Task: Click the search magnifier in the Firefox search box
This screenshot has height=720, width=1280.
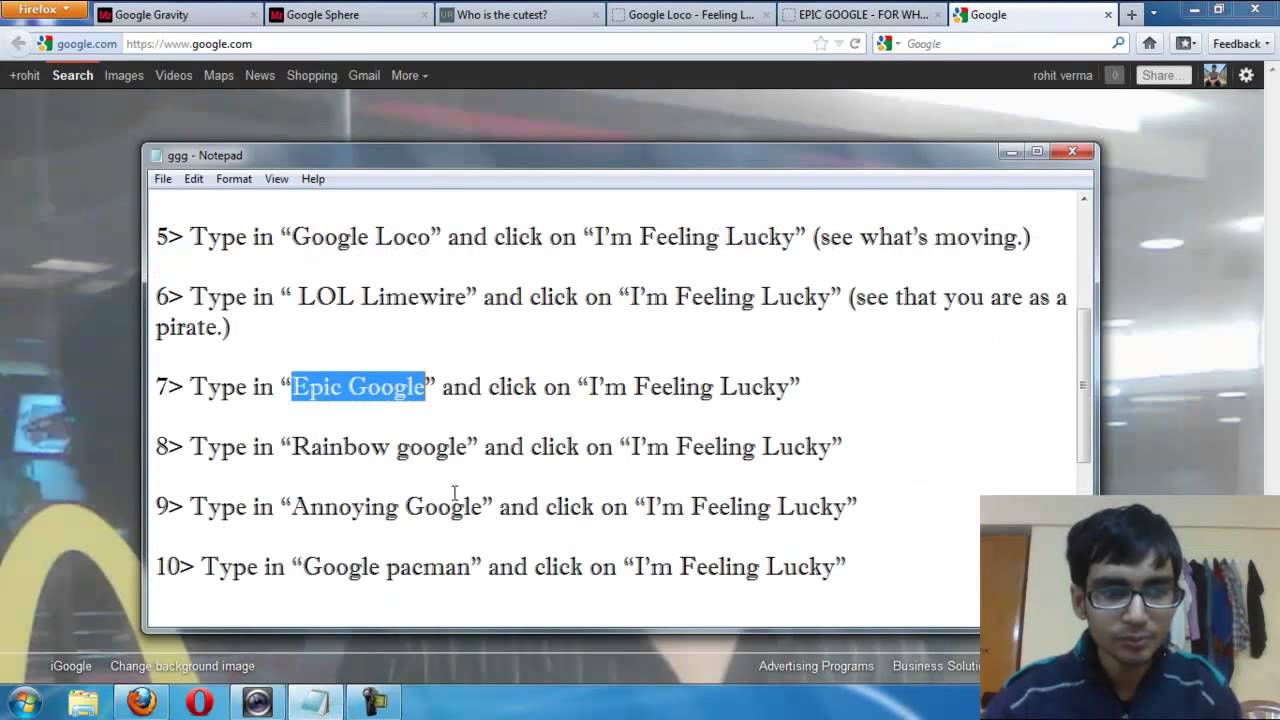Action: click(1118, 43)
